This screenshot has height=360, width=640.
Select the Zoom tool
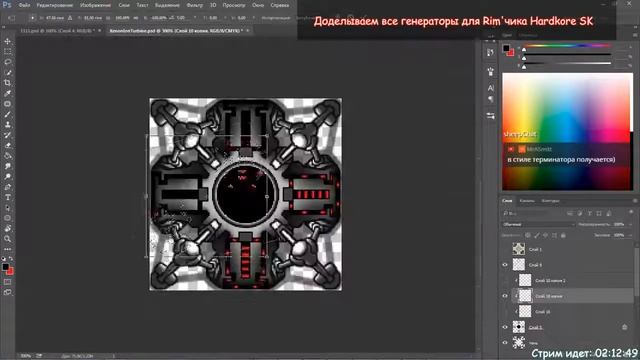7,239
